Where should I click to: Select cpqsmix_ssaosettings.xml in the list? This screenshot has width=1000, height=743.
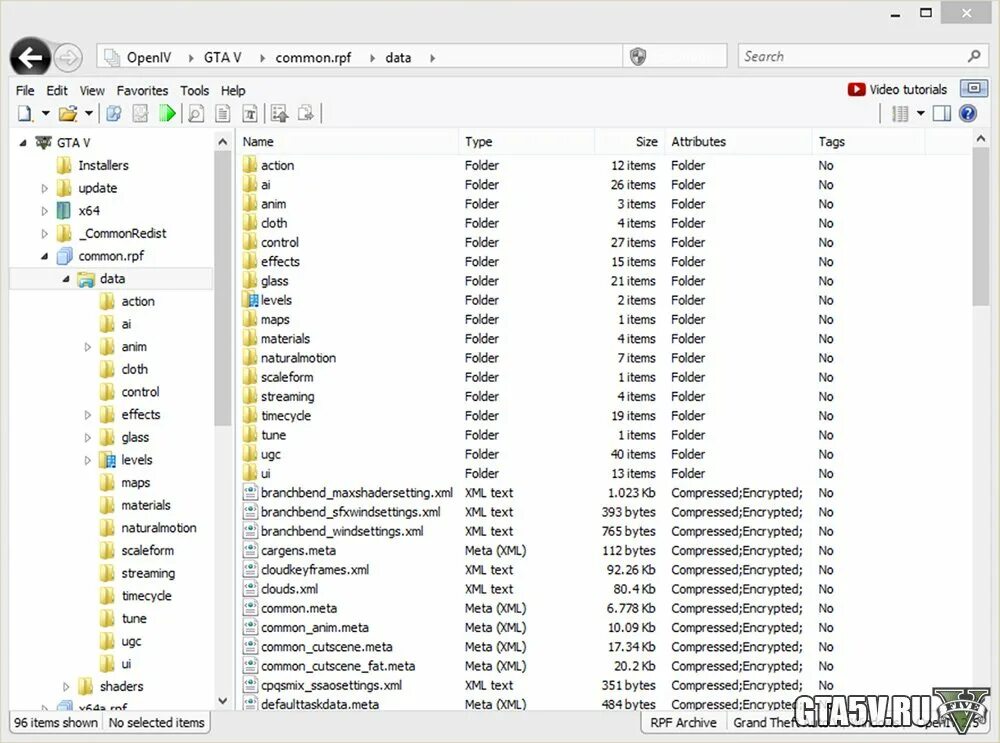(x=331, y=686)
